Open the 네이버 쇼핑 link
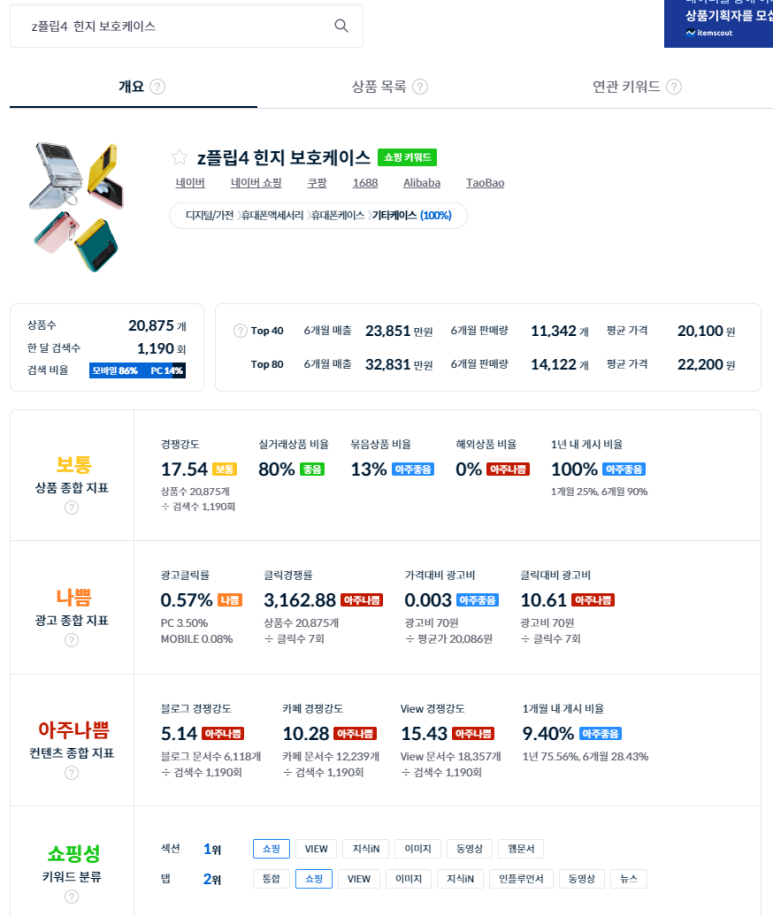This screenshot has height=916, width=773. 256,183
